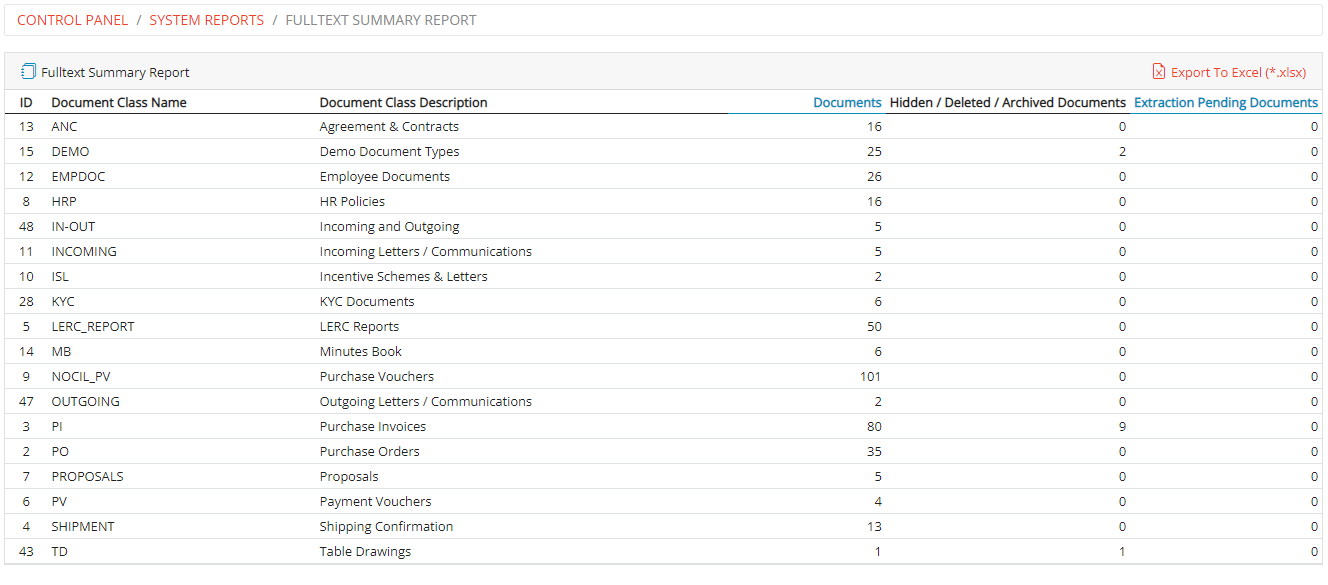The image size is (1328, 585).
Task: Sort by the Documents column
Action: [846, 102]
